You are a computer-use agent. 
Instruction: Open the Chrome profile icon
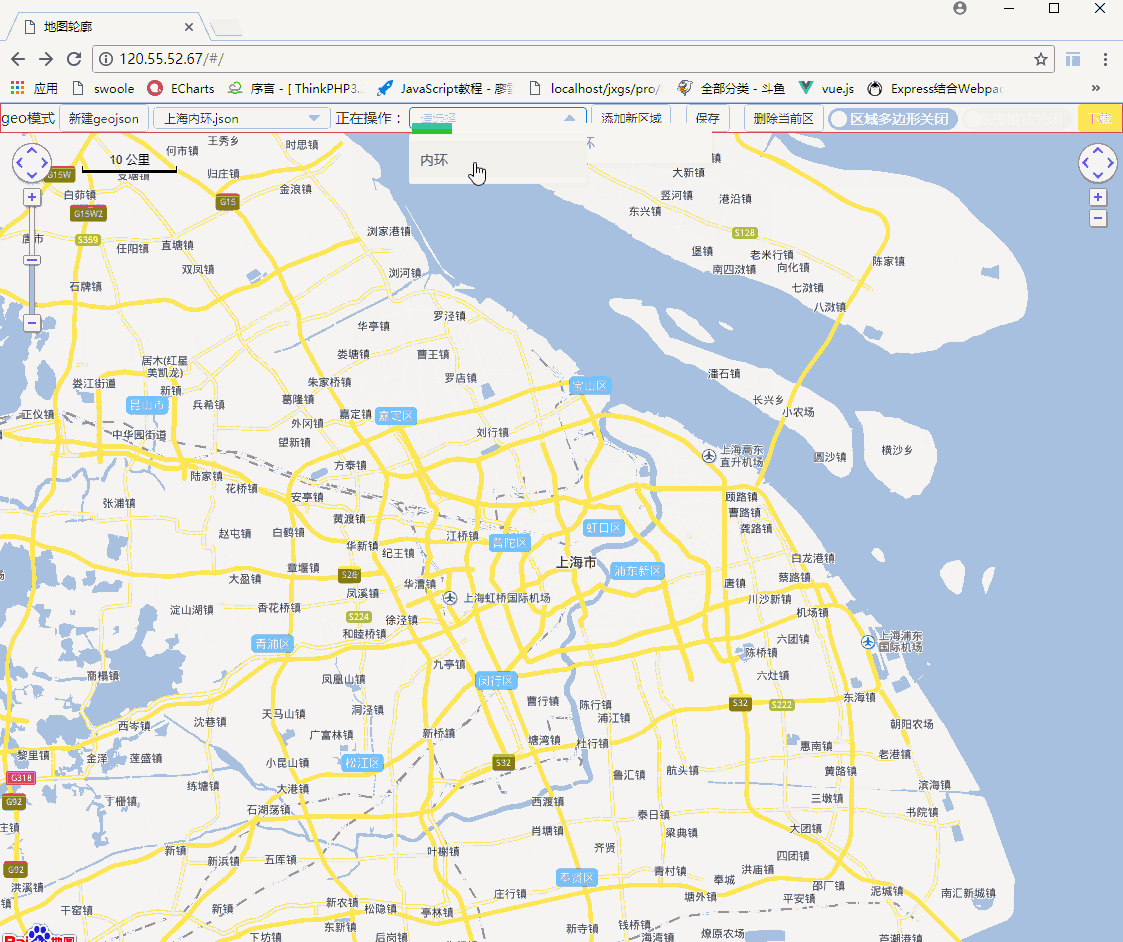point(960,8)
